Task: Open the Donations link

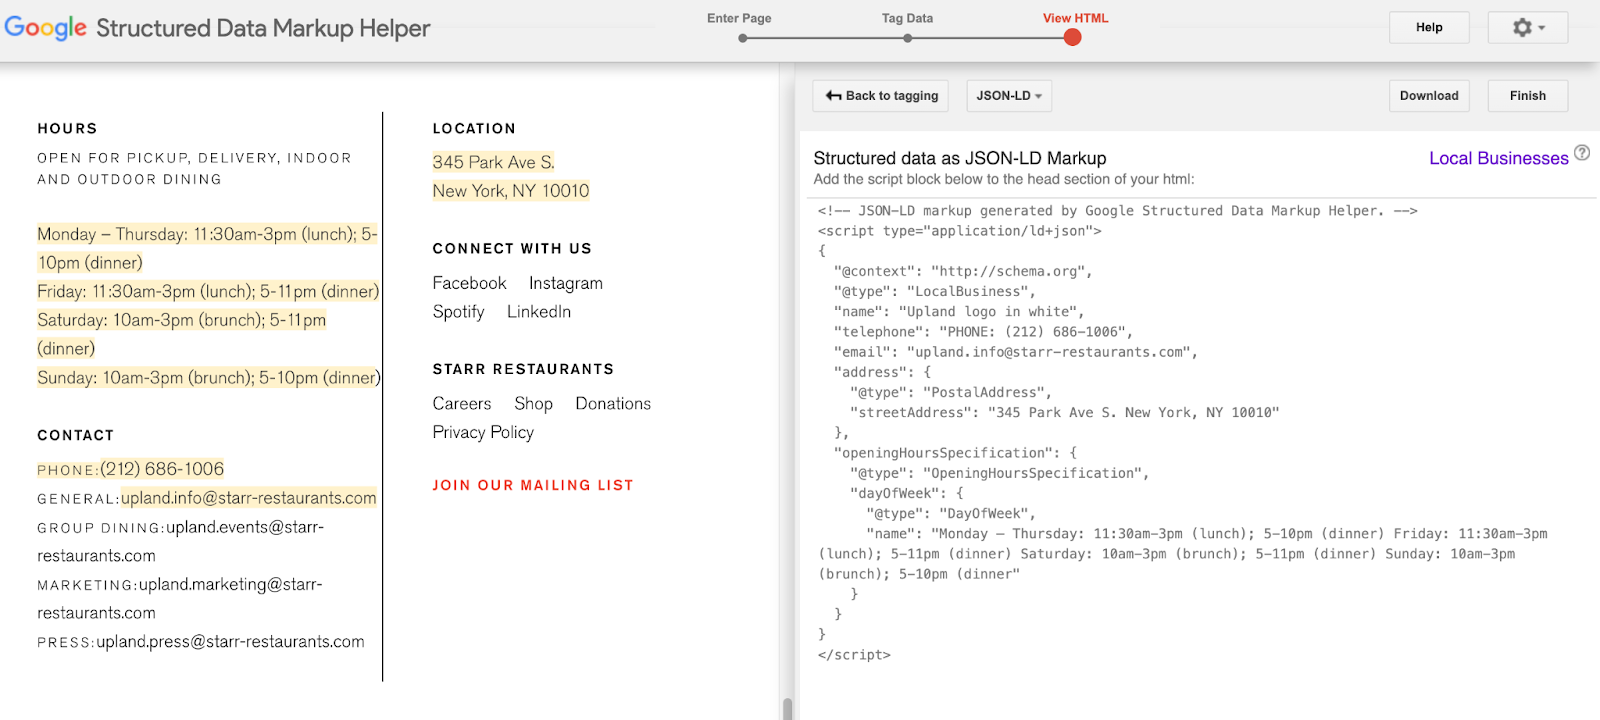Action: pos(613,403)
